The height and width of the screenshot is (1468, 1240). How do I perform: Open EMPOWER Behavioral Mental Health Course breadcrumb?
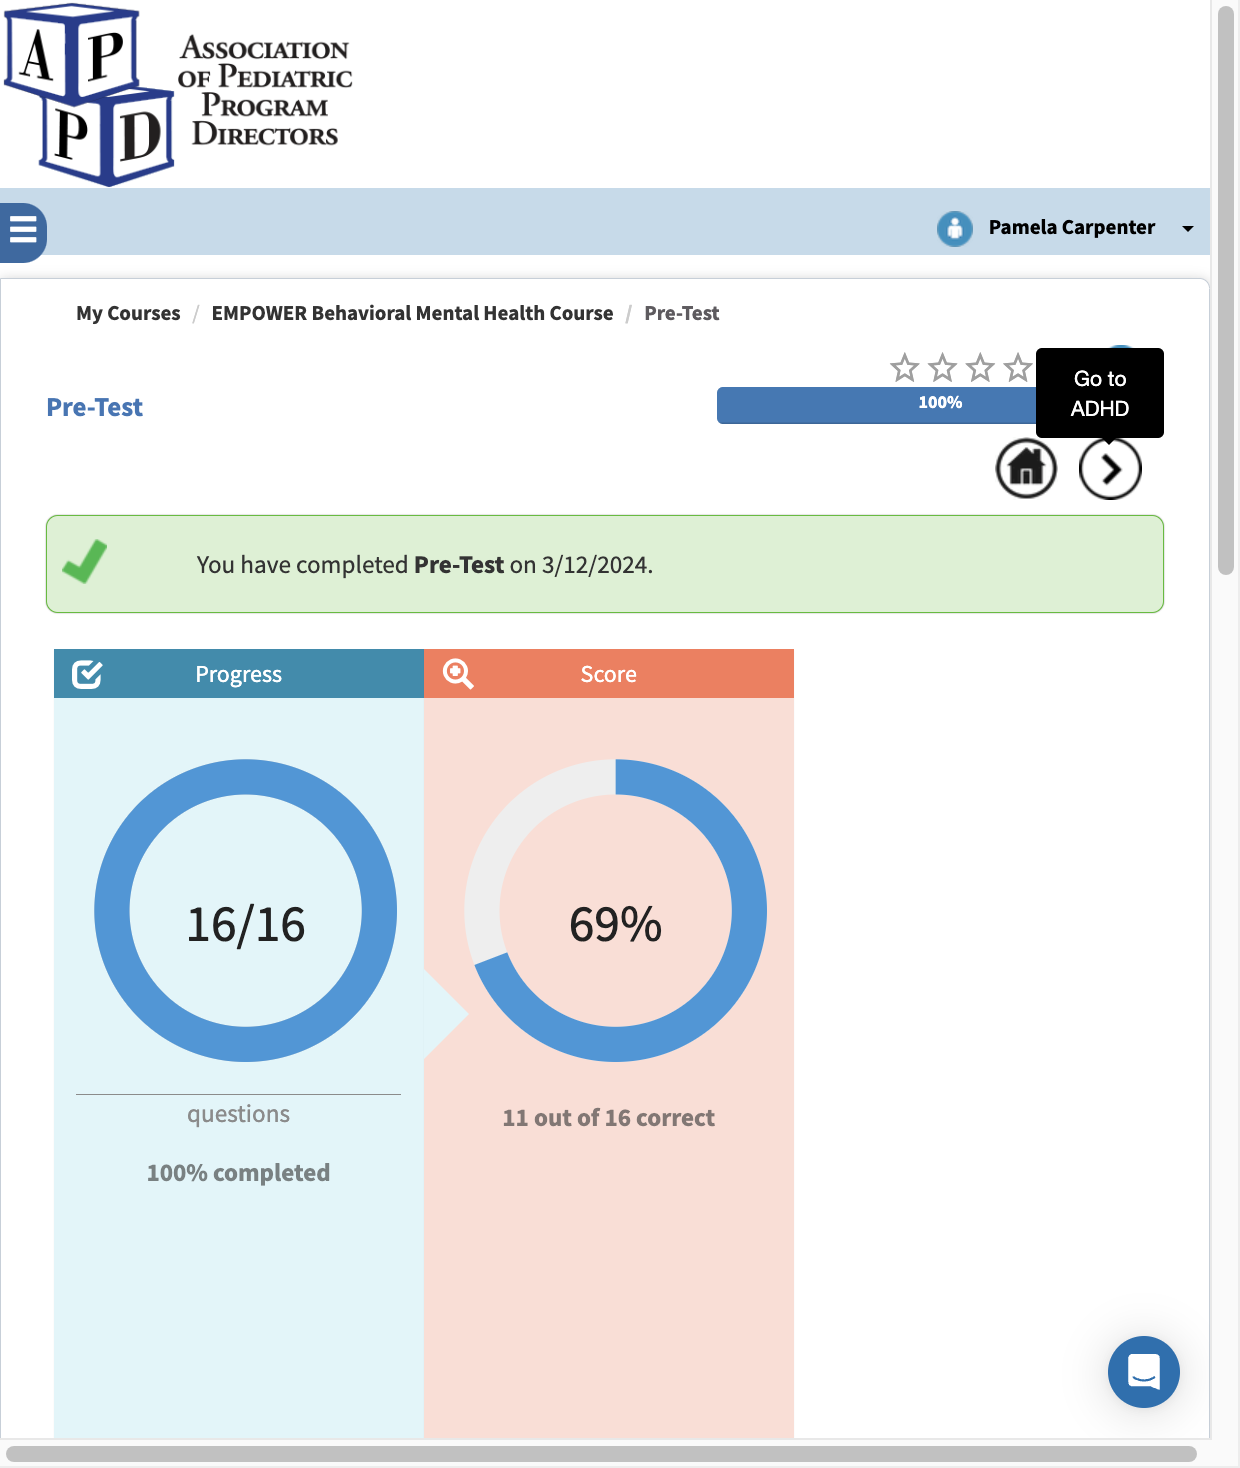[x=412, y=313]
